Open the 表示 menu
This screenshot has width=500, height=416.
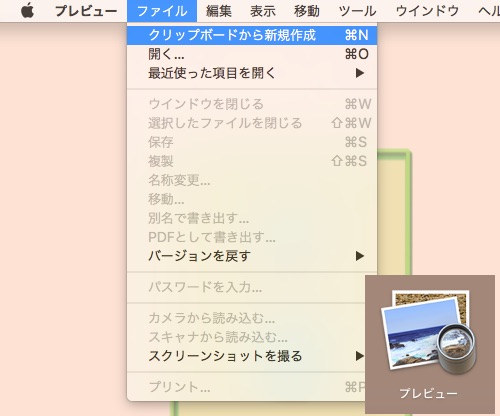tap(263, 11)
